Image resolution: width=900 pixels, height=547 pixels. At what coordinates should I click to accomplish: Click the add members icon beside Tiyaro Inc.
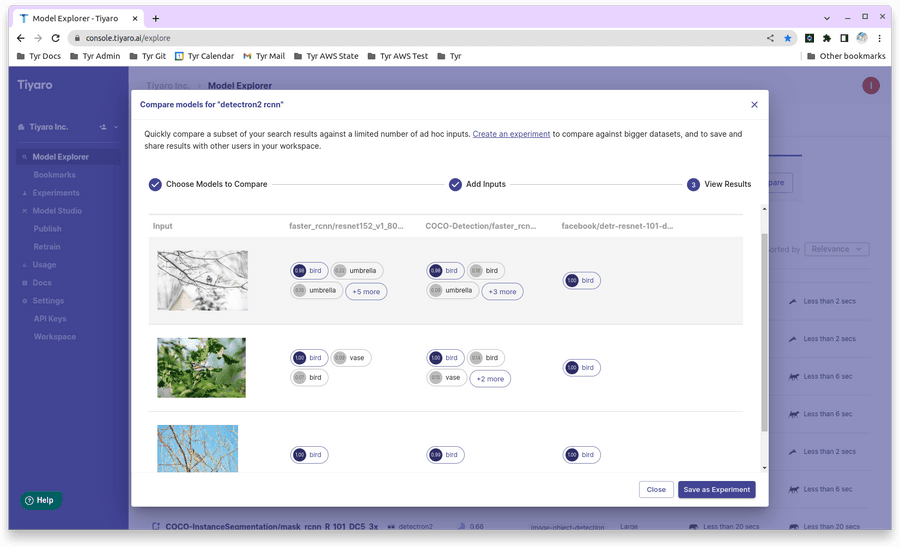click(103, 127)
